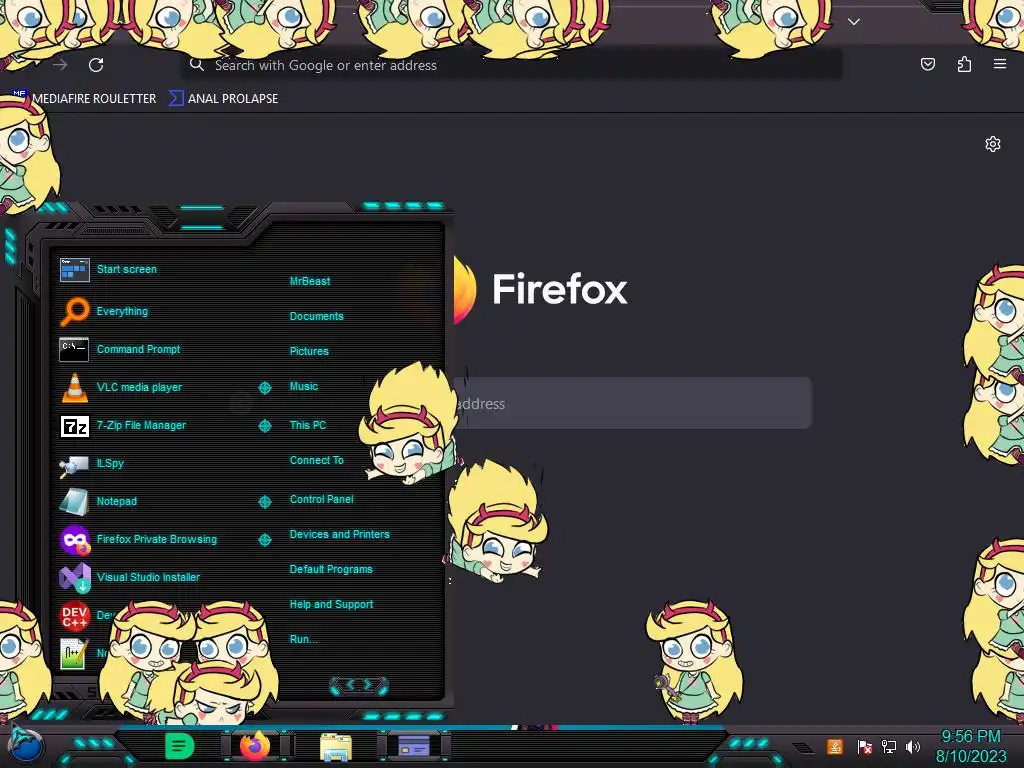Viewport: 1024px width, 768px height.
Task: Click the ILSpy icon in start menu
Action: tap(74, 464)
